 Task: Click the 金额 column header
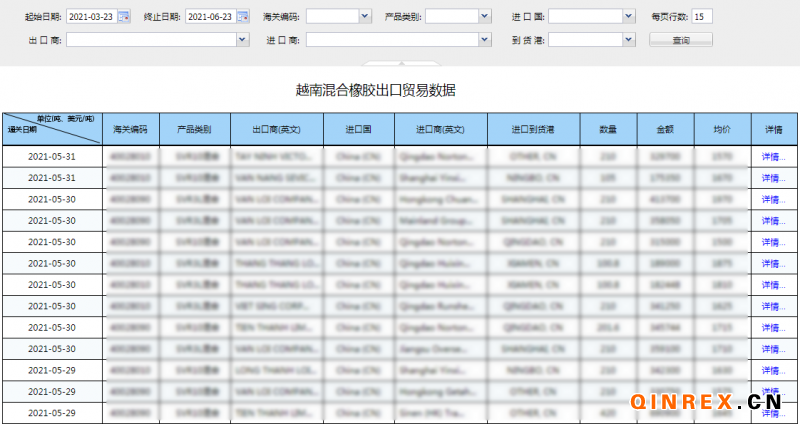click(664, 130)
